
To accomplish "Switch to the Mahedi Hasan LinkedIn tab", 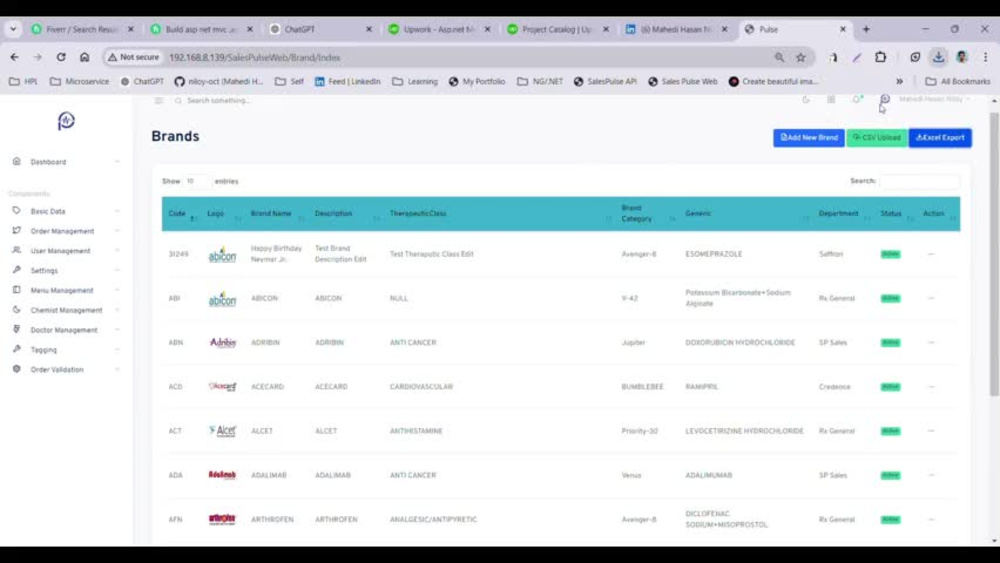I will (677, 29).
